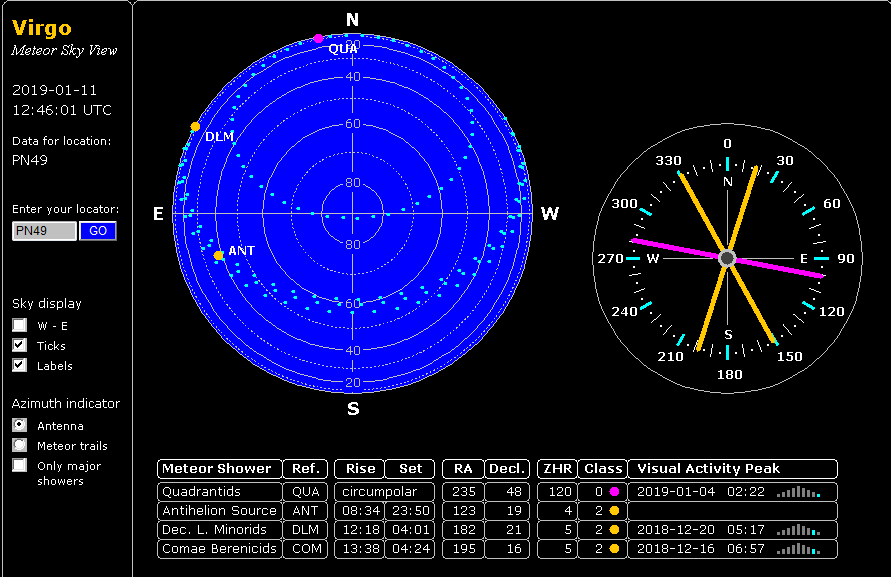Screen dimensions: 891x577
Task: Select the Meteor trails azimuth option
Action: click(20, 445)
